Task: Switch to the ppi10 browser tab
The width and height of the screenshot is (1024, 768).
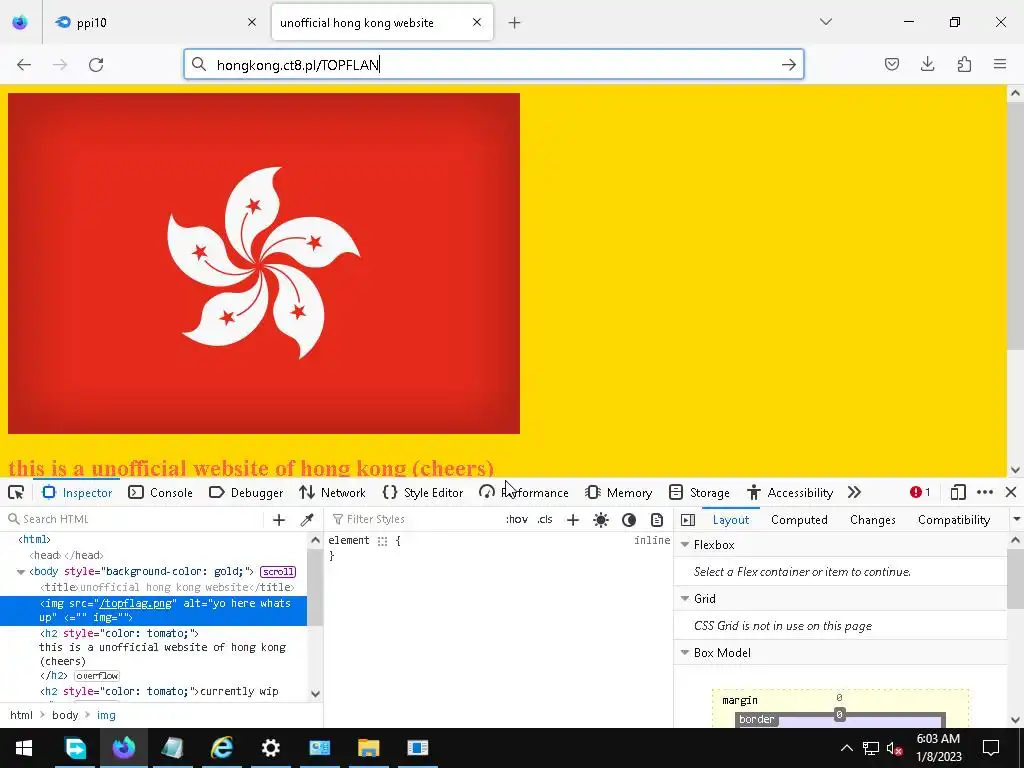Action: pyautogui.click(x=155, y=23)
